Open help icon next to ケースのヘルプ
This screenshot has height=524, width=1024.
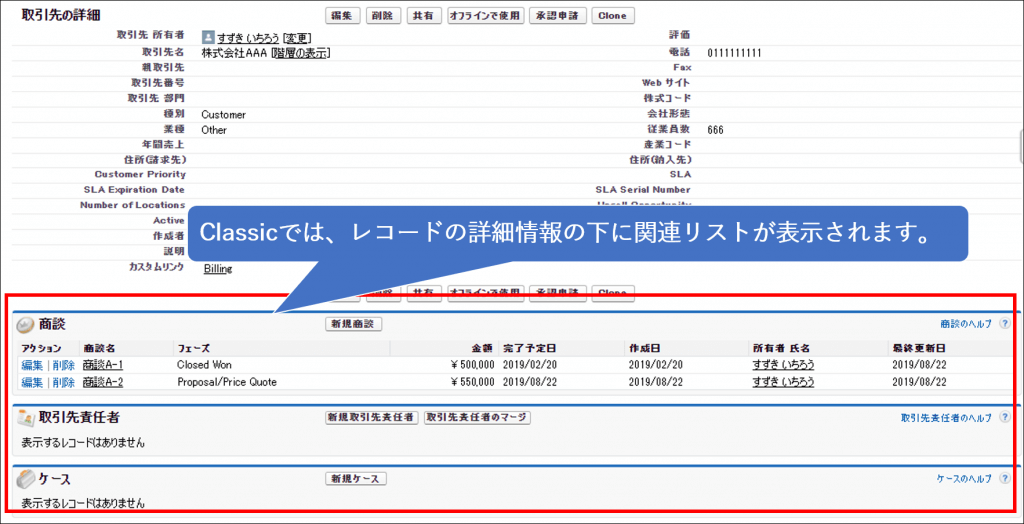coord(1004,479)
